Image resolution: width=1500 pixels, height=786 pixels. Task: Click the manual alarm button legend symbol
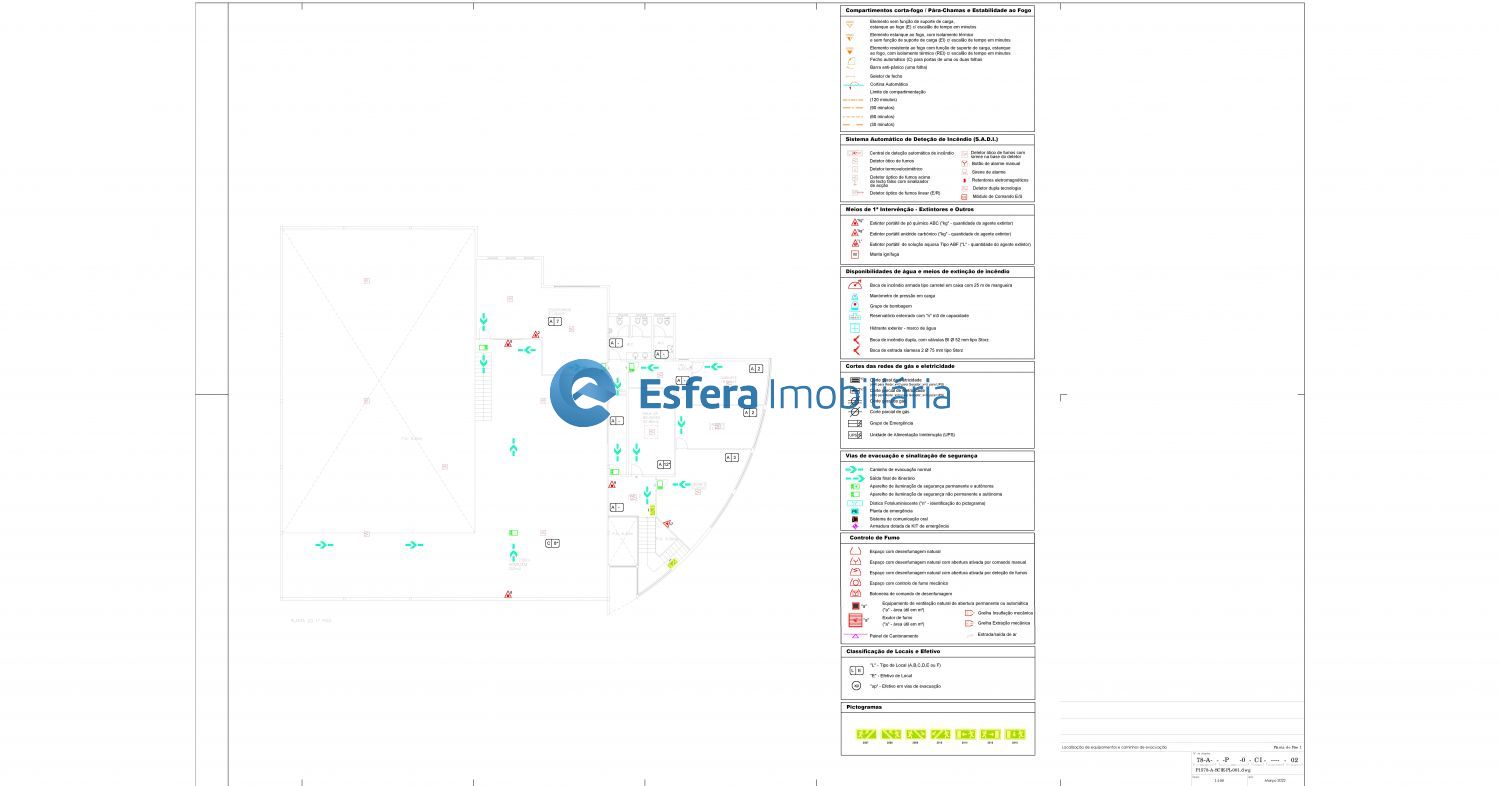pos(965,163)
